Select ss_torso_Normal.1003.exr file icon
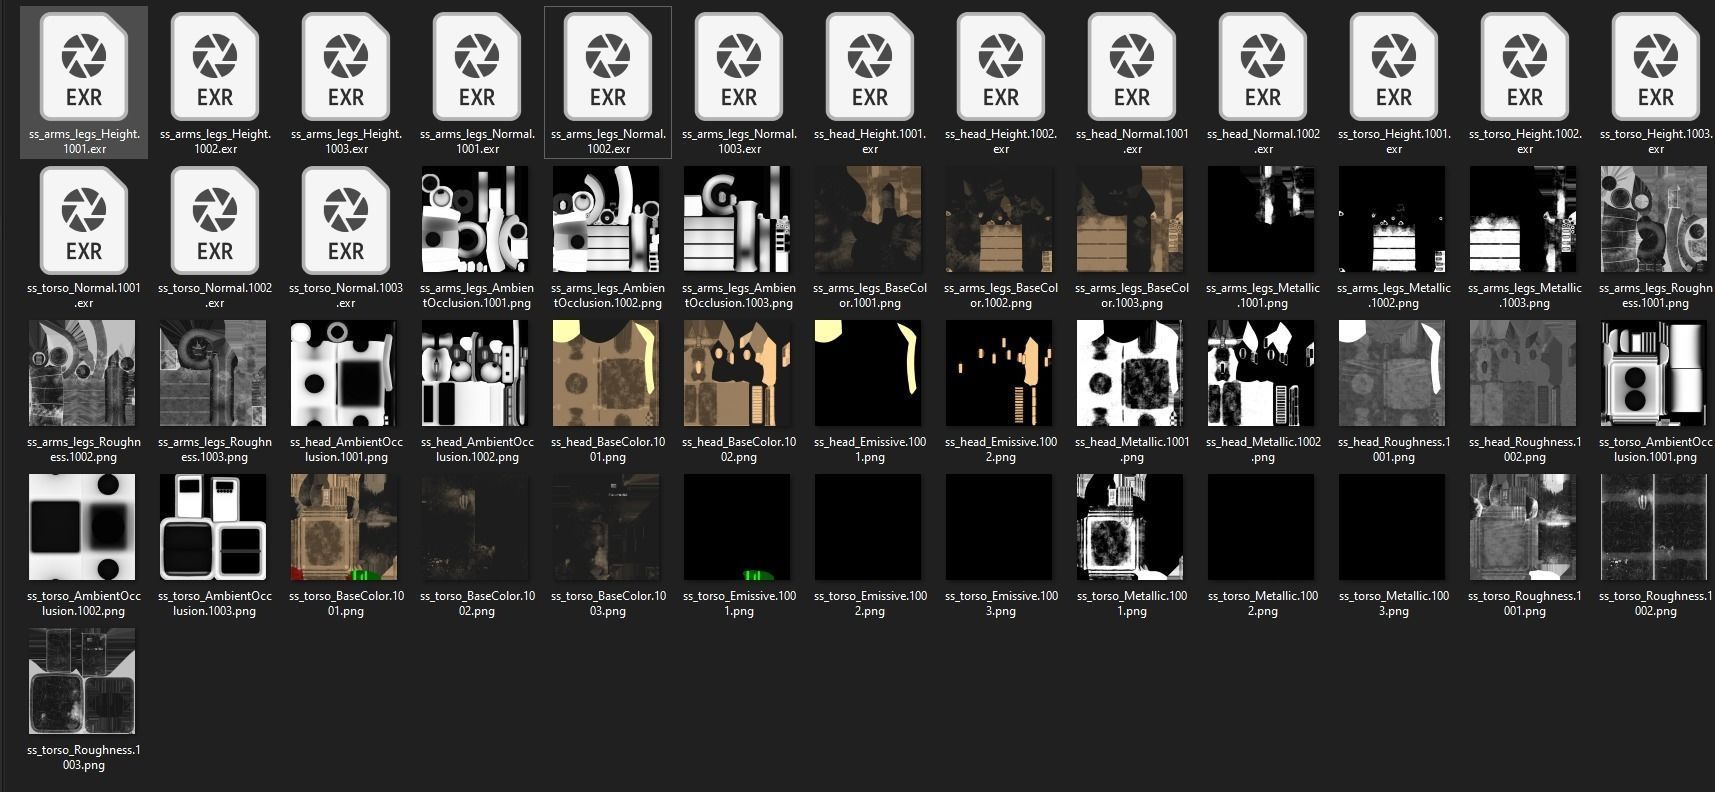This screenshot has height=792, width=1715. coord(346,220)
